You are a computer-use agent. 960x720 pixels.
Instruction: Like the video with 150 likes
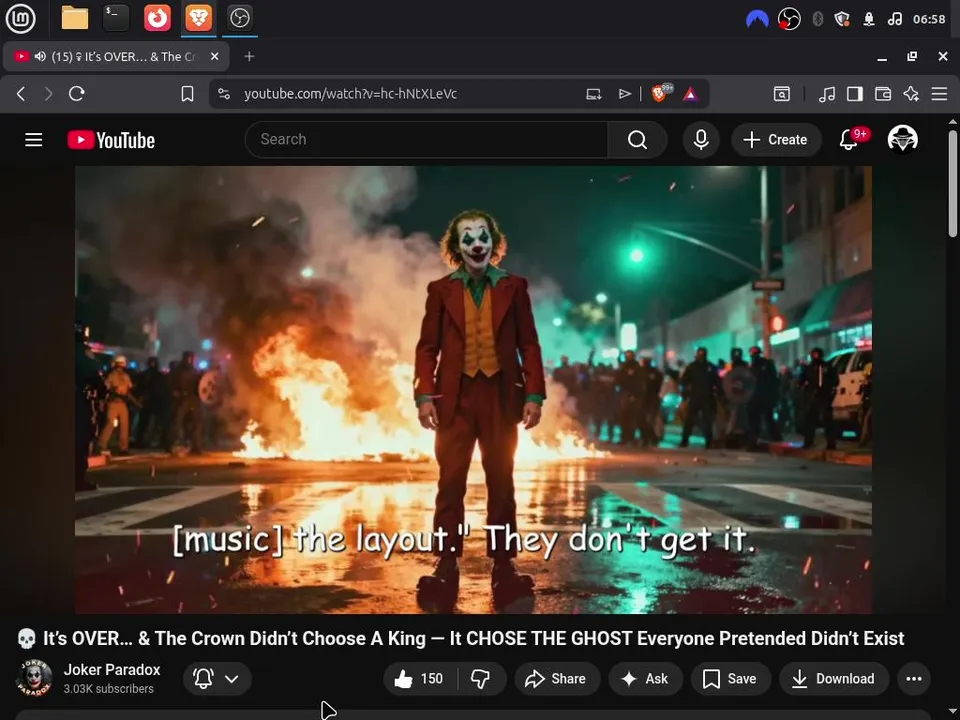pyautogui.click(x=420, y=678)
